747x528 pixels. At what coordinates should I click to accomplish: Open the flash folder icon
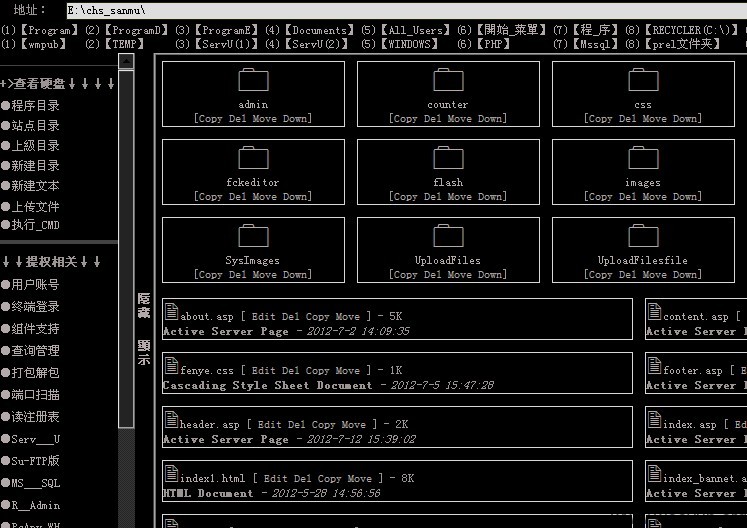pos(448,158)
